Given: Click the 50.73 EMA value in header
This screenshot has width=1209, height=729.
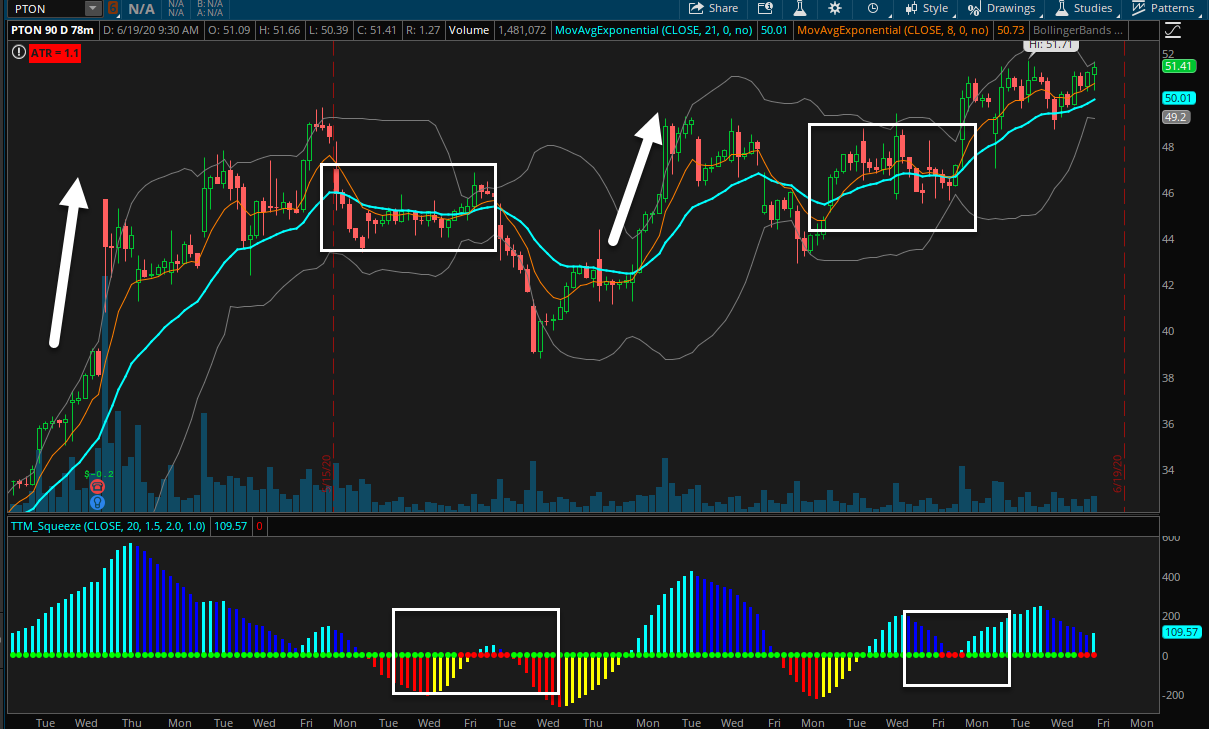Looking at the screenshot, I should (x=1011, y=30).
